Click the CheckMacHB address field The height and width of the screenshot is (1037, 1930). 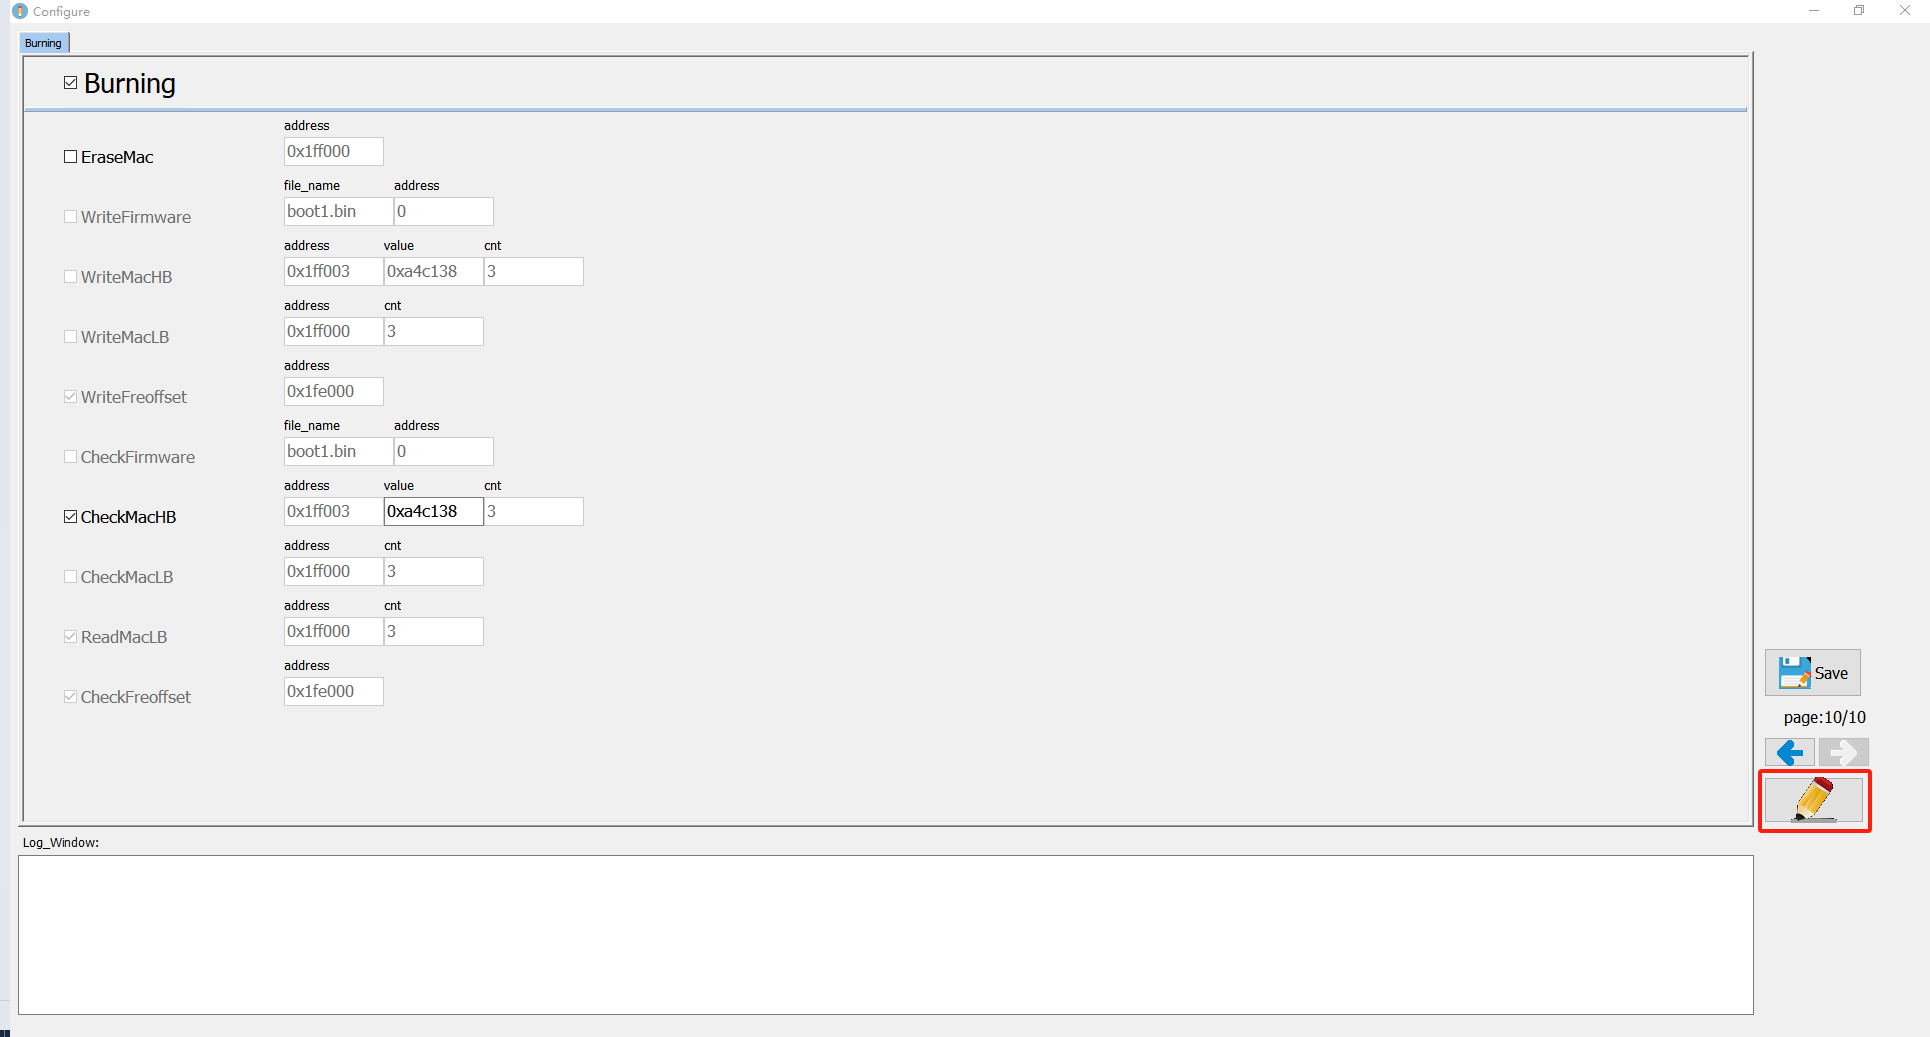pos(333,512)
